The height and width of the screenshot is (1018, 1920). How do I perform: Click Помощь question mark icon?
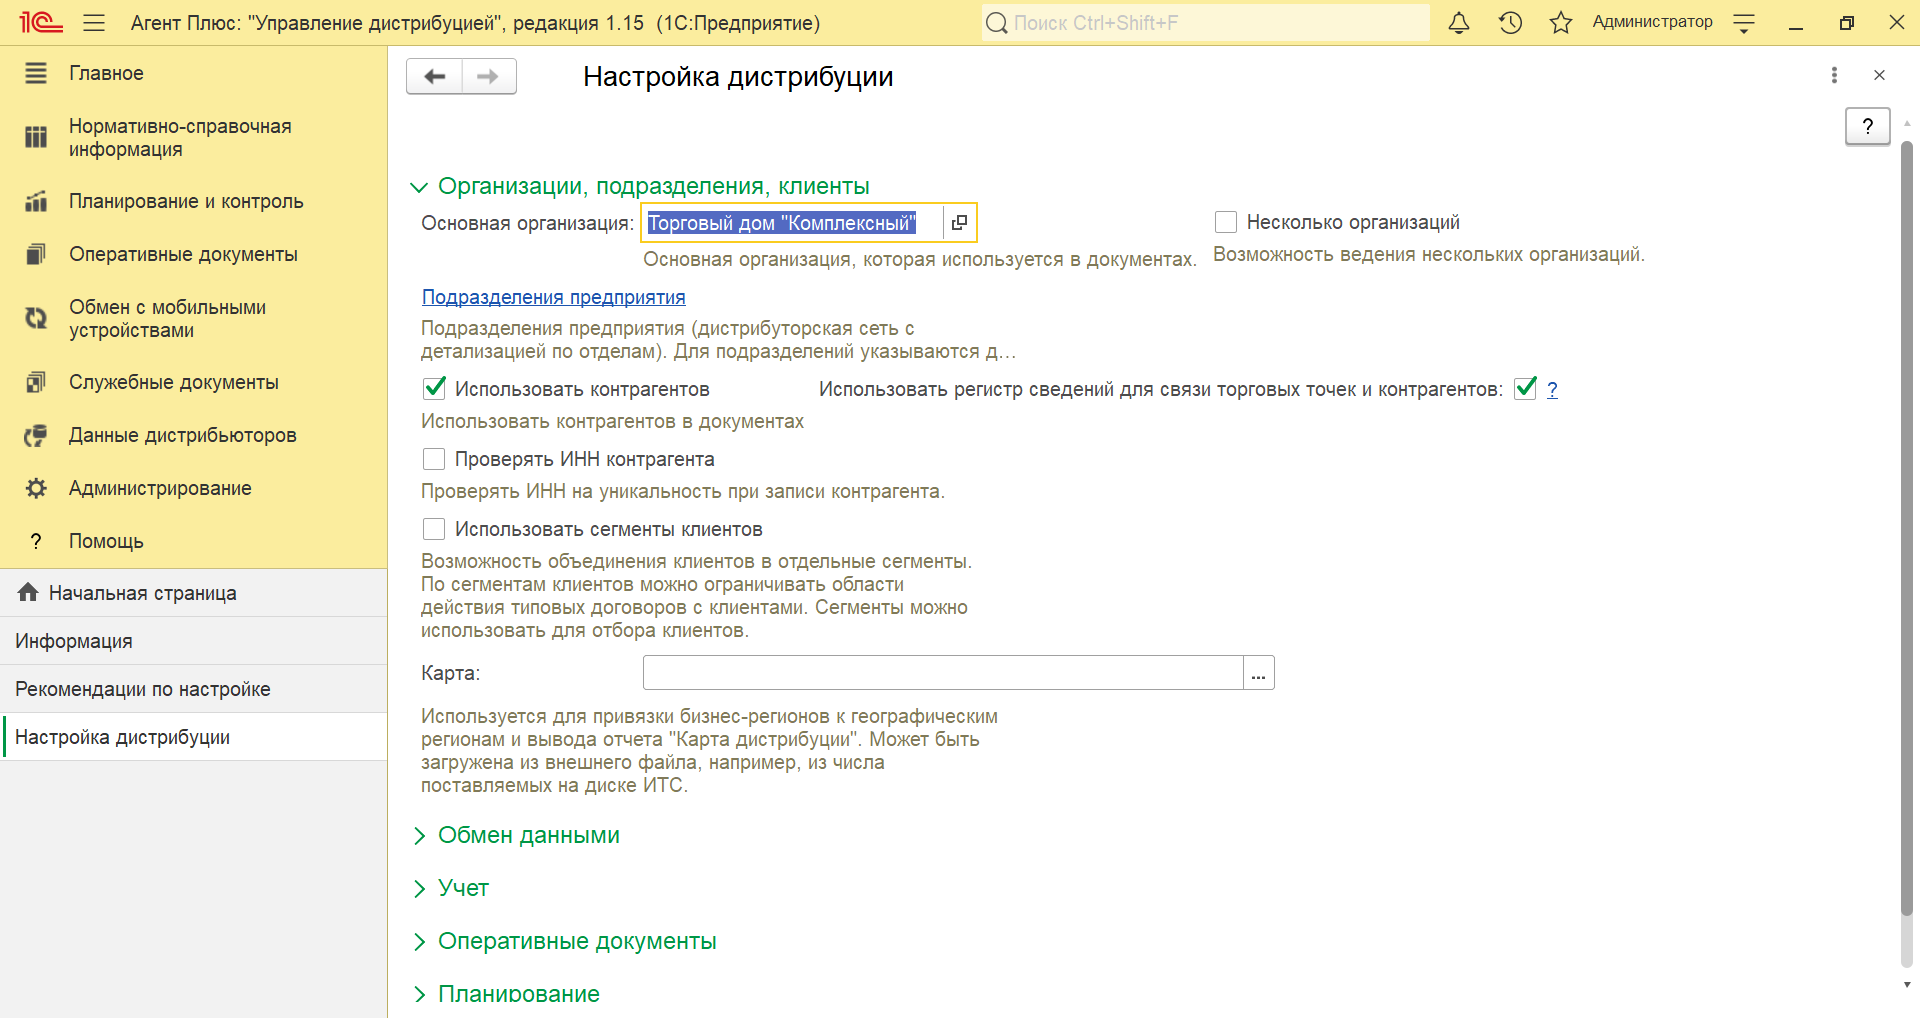[36, 541]
